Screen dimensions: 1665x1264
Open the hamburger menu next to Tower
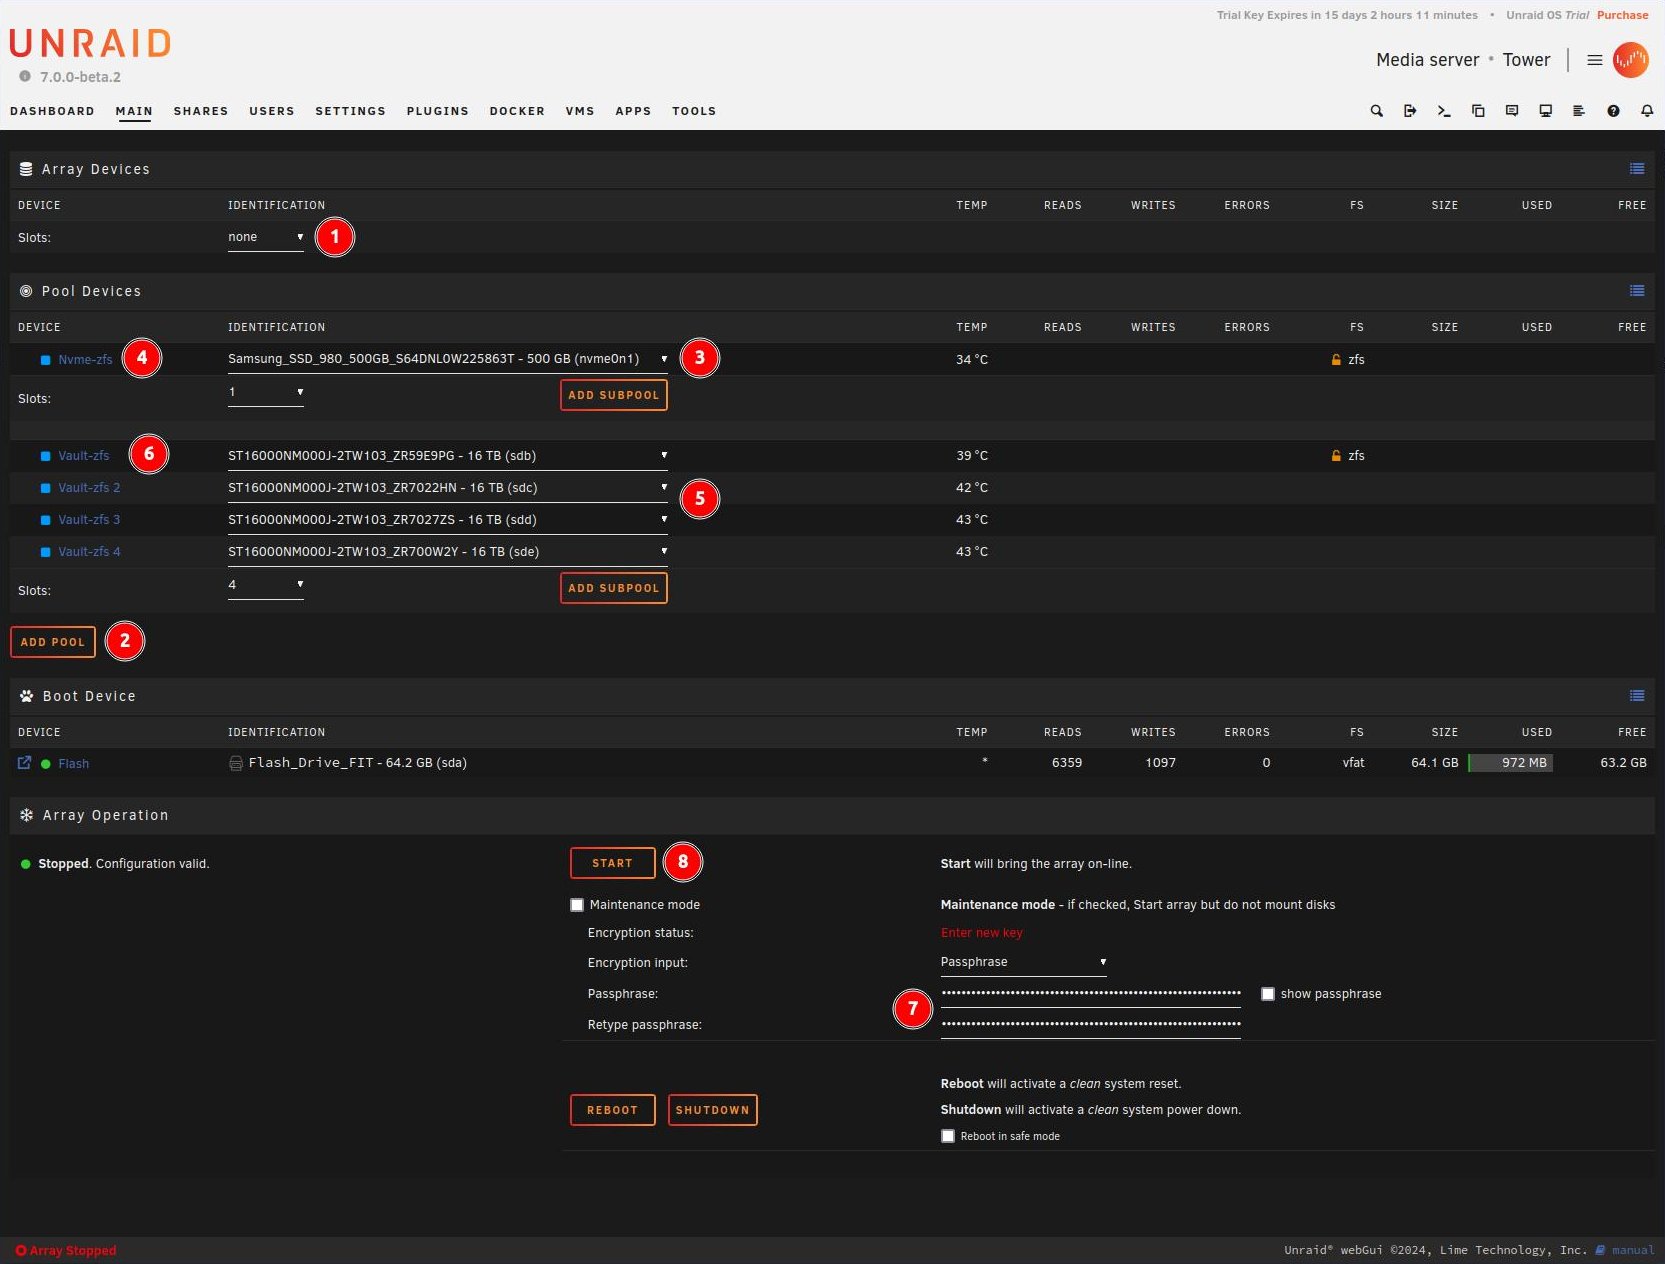(1595, 60)
